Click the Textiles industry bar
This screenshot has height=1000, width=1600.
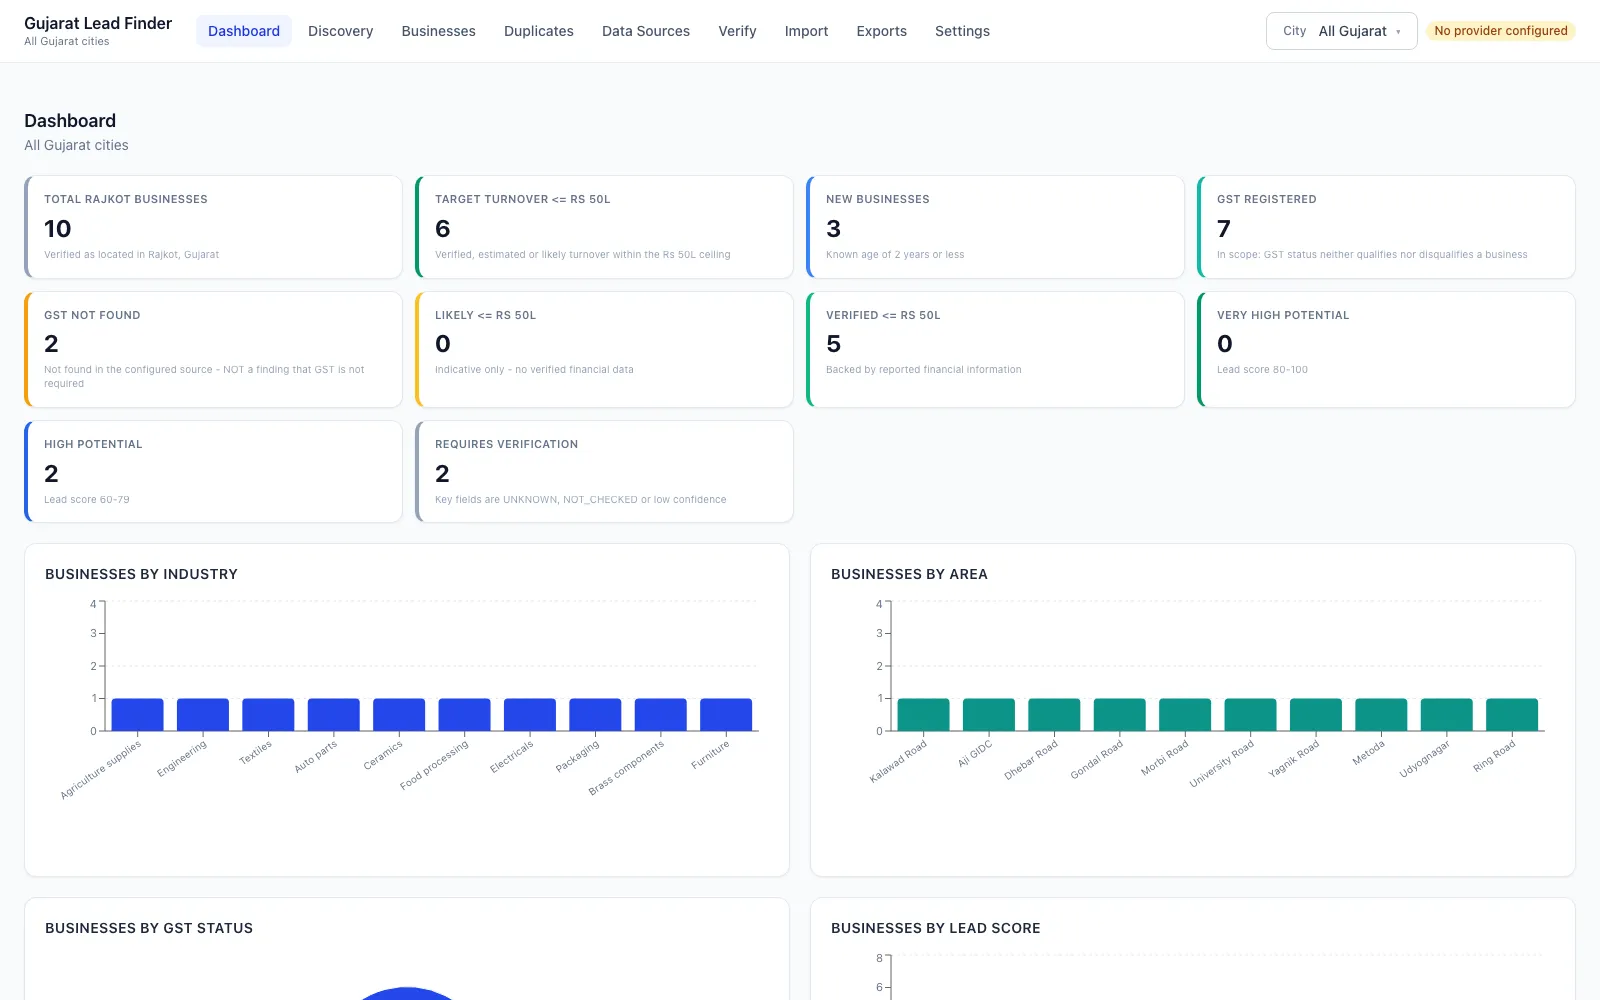coord(268,715)
